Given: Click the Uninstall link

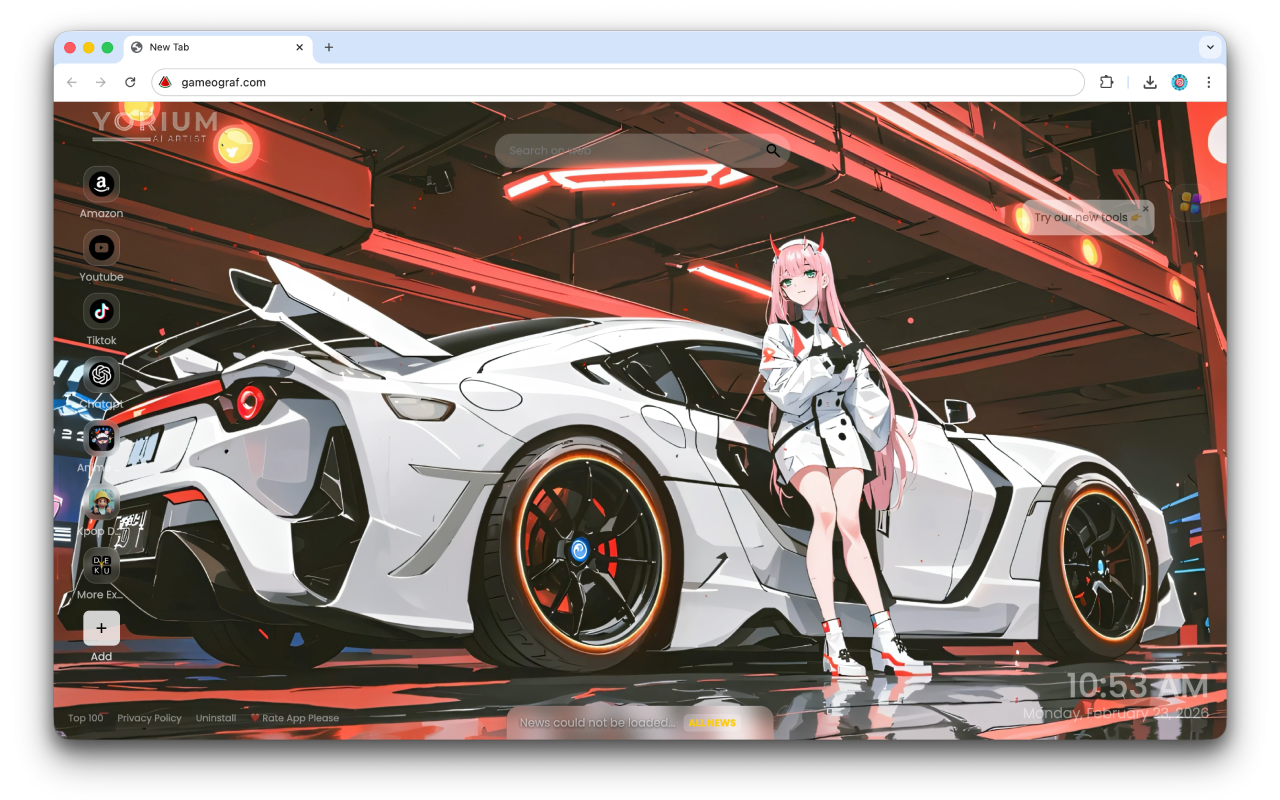Looking at the screenshot, I should click(216, 718).
